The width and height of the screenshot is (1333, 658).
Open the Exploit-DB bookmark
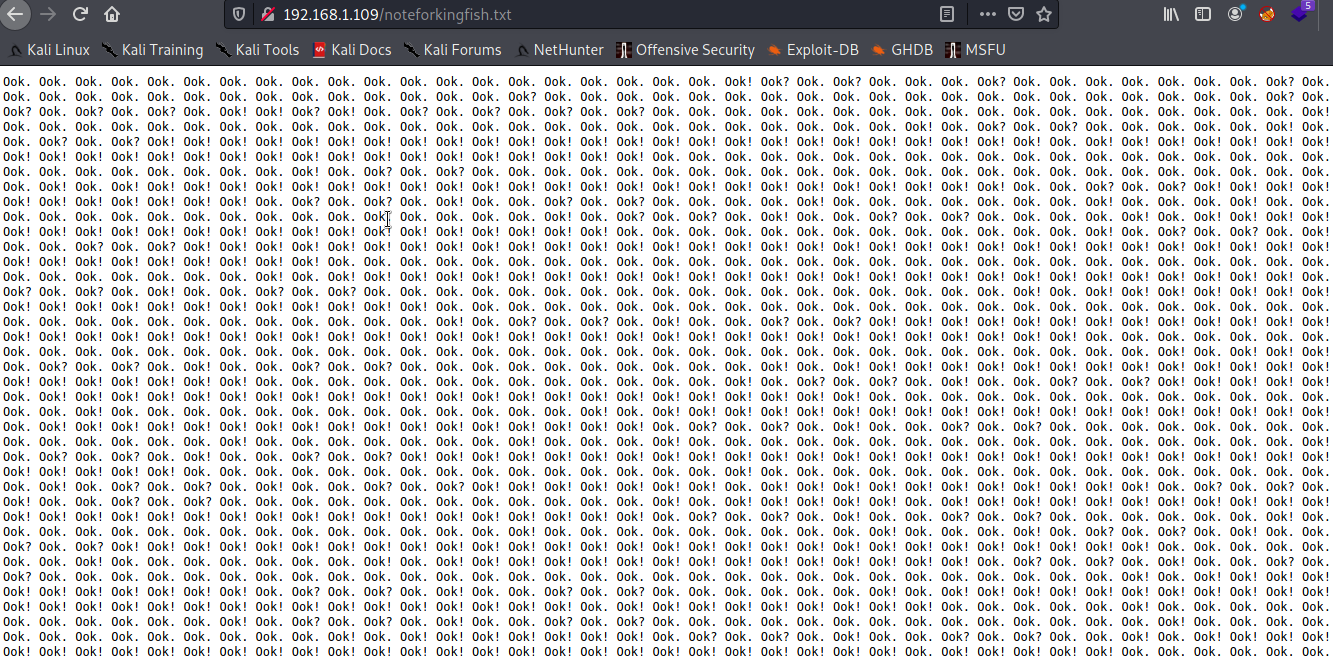tap(812, 50)
